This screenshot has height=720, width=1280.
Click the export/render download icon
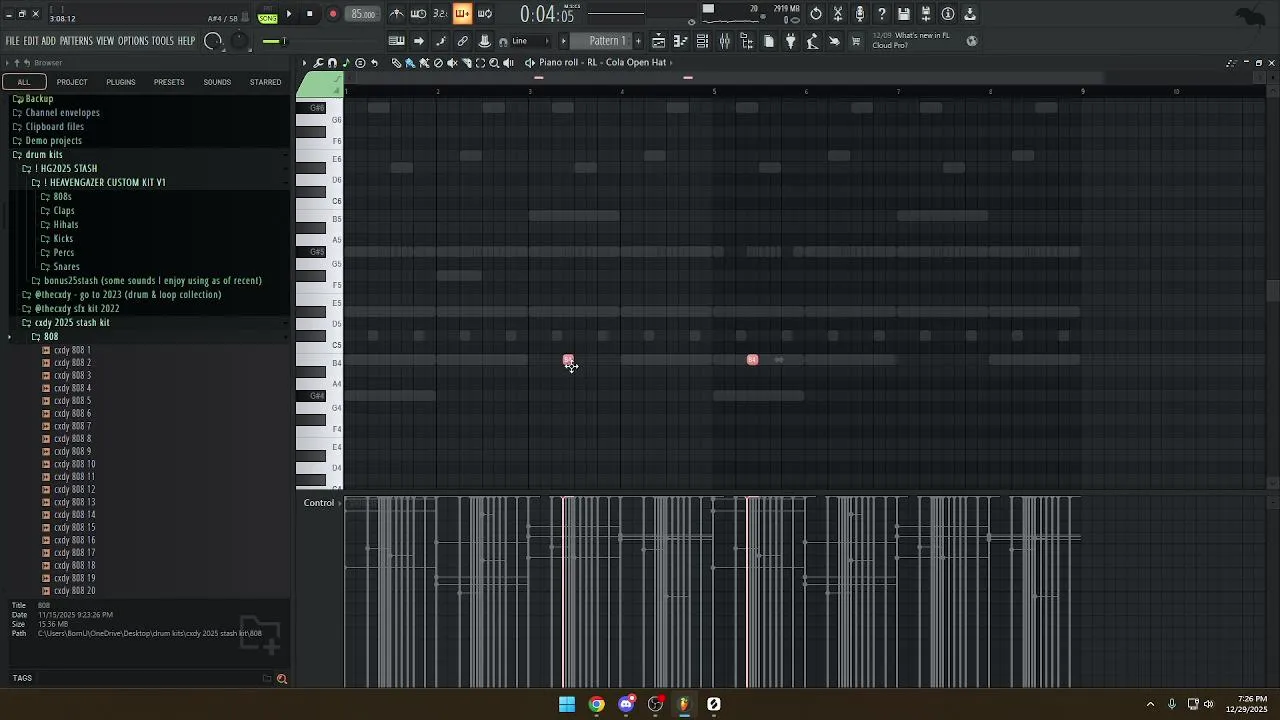[970, 14]
